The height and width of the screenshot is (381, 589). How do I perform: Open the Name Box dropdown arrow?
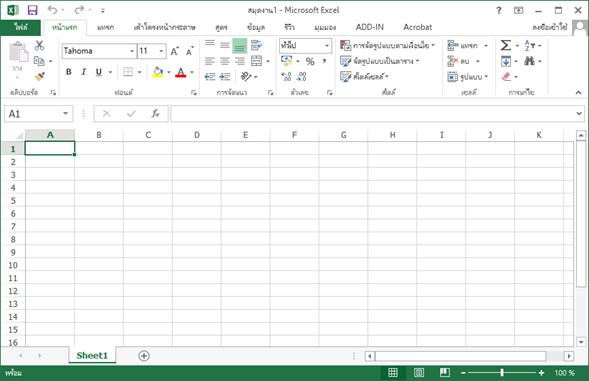point(65,113)
